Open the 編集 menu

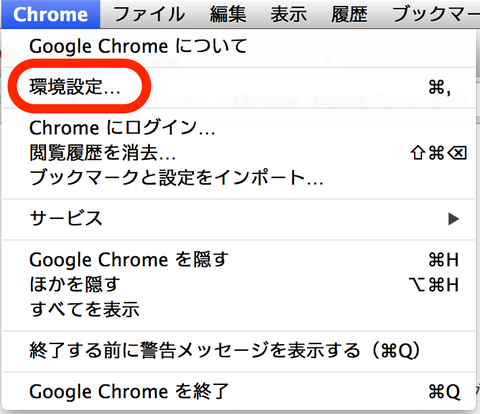click(228, 14)
